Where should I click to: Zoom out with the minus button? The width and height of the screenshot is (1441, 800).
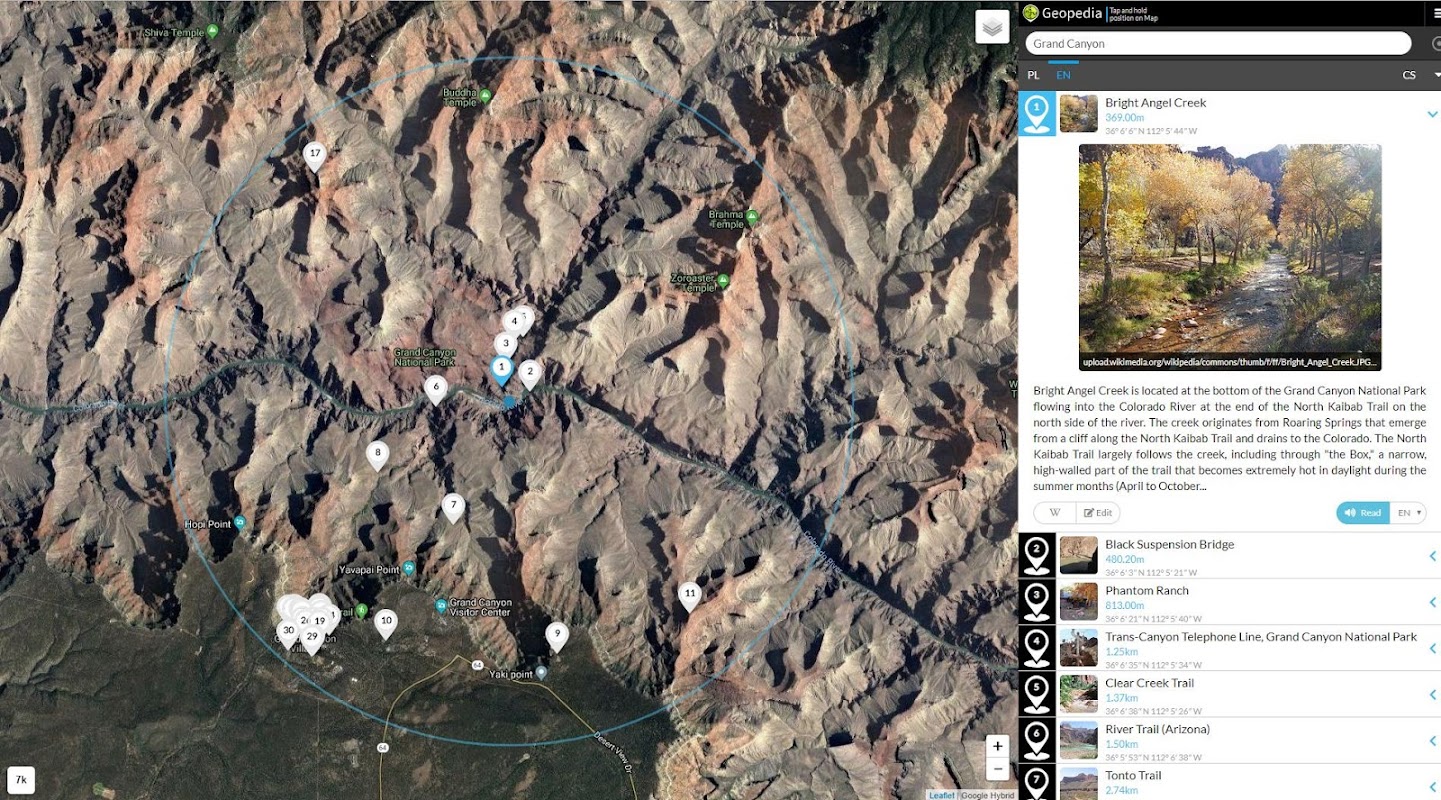[997, 769]
